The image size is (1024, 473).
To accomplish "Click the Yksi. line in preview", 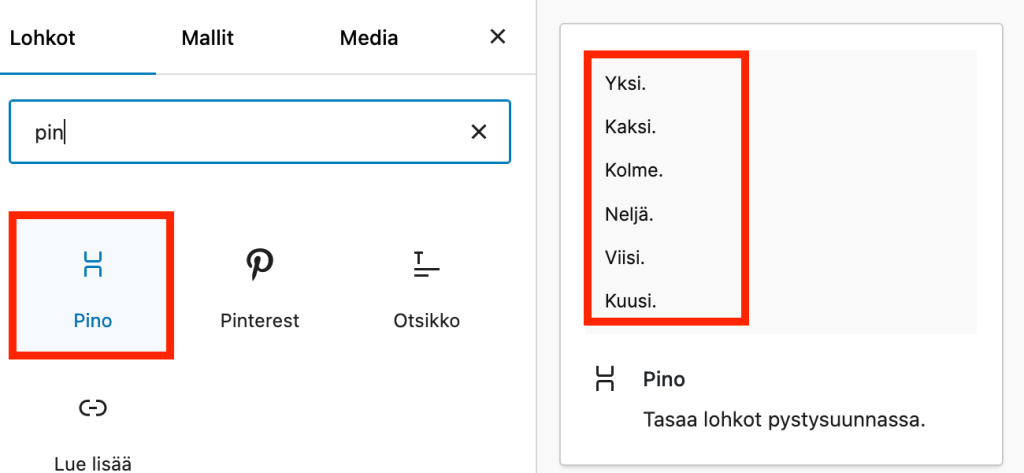I will coord(625,84).
